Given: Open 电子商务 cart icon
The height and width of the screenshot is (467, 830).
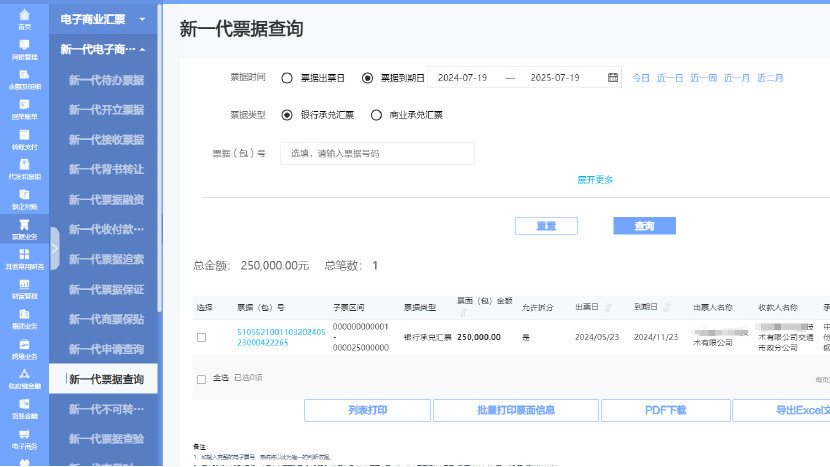Looking at the screenshot, I should [24, 439].
